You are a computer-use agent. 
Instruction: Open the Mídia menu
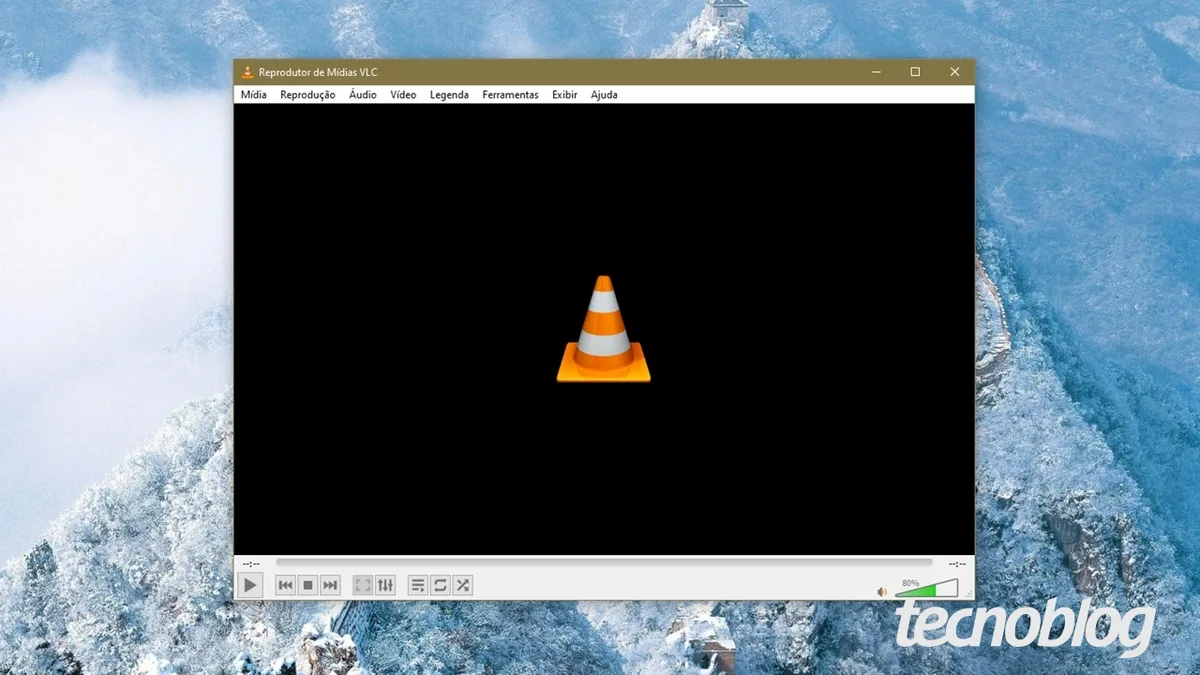[x=254, y=95]
